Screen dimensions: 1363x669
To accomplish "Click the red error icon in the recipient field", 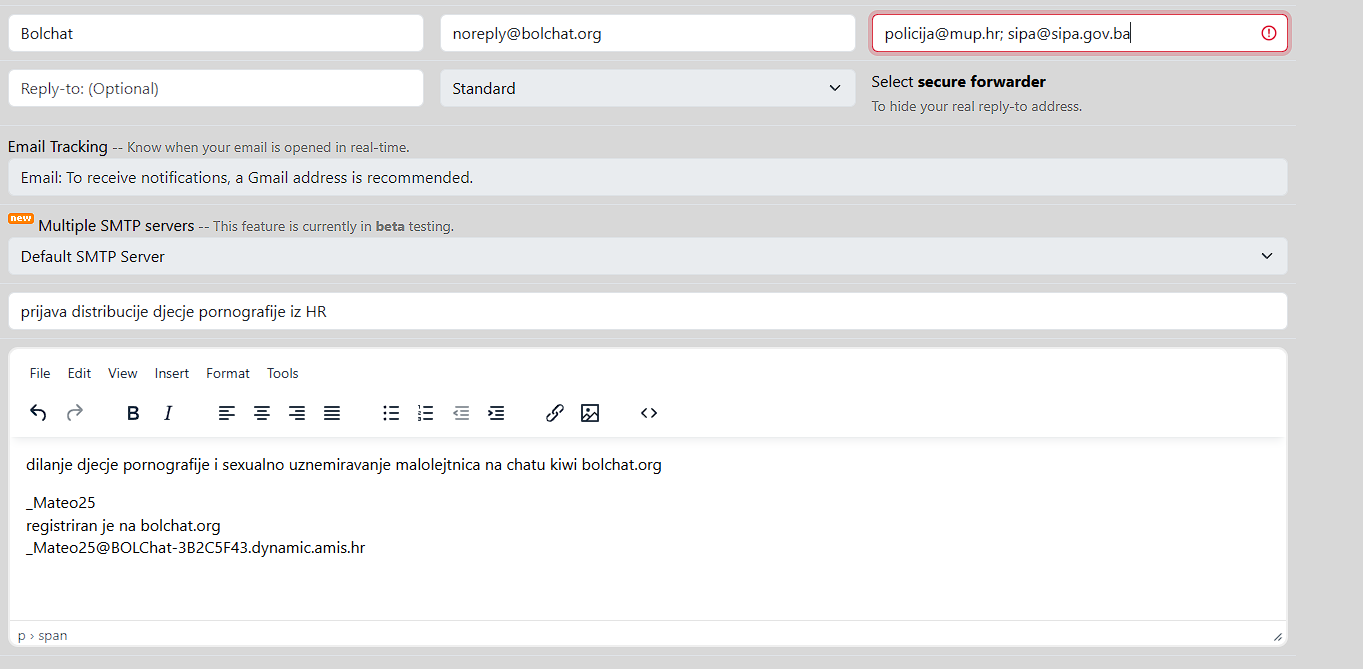I will pos(1269,33).
